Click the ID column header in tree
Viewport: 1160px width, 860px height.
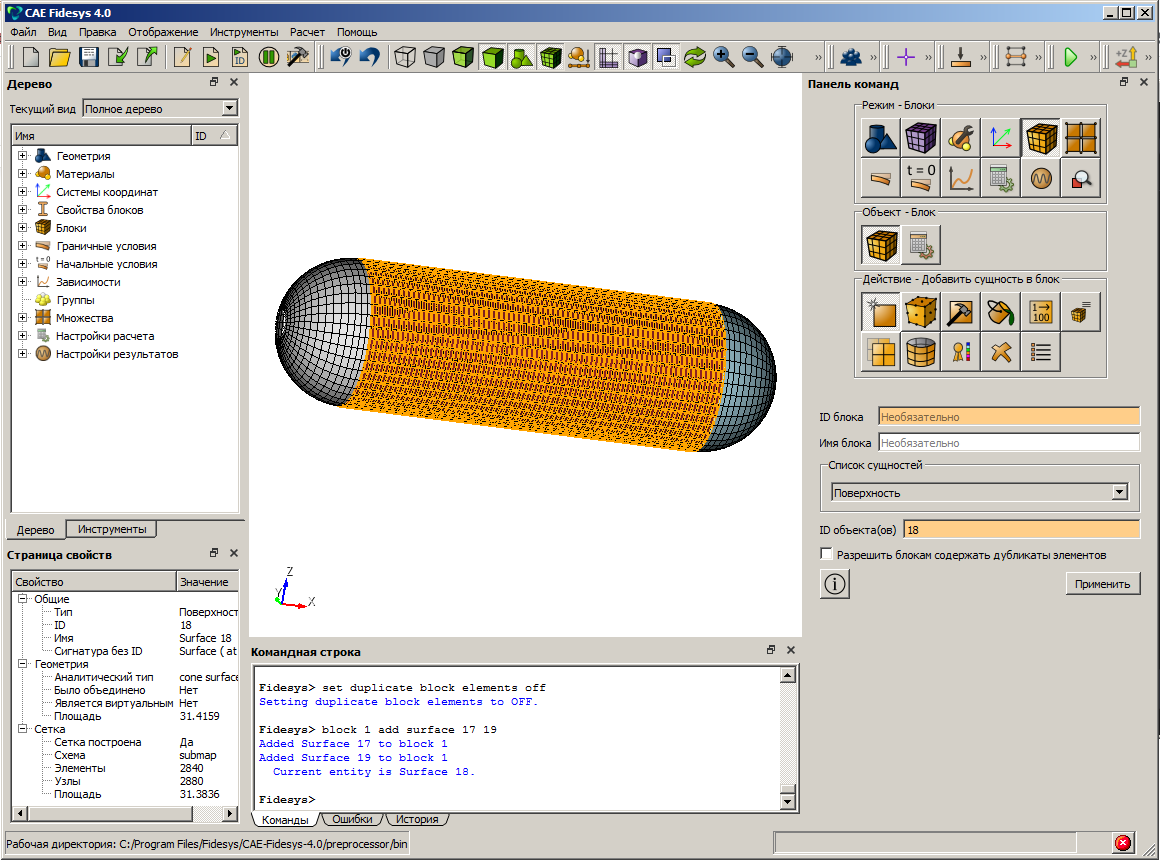click(x=214, y=135)
